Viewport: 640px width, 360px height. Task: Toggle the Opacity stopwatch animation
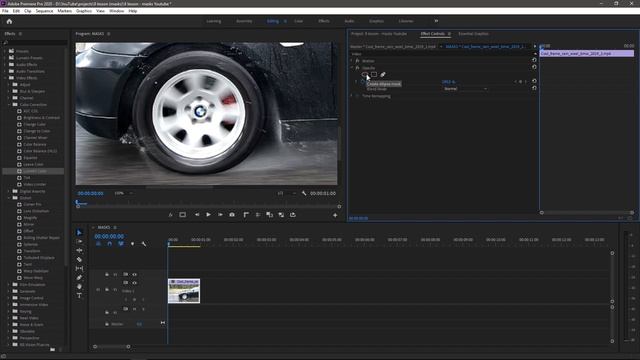tap(362, 82)
